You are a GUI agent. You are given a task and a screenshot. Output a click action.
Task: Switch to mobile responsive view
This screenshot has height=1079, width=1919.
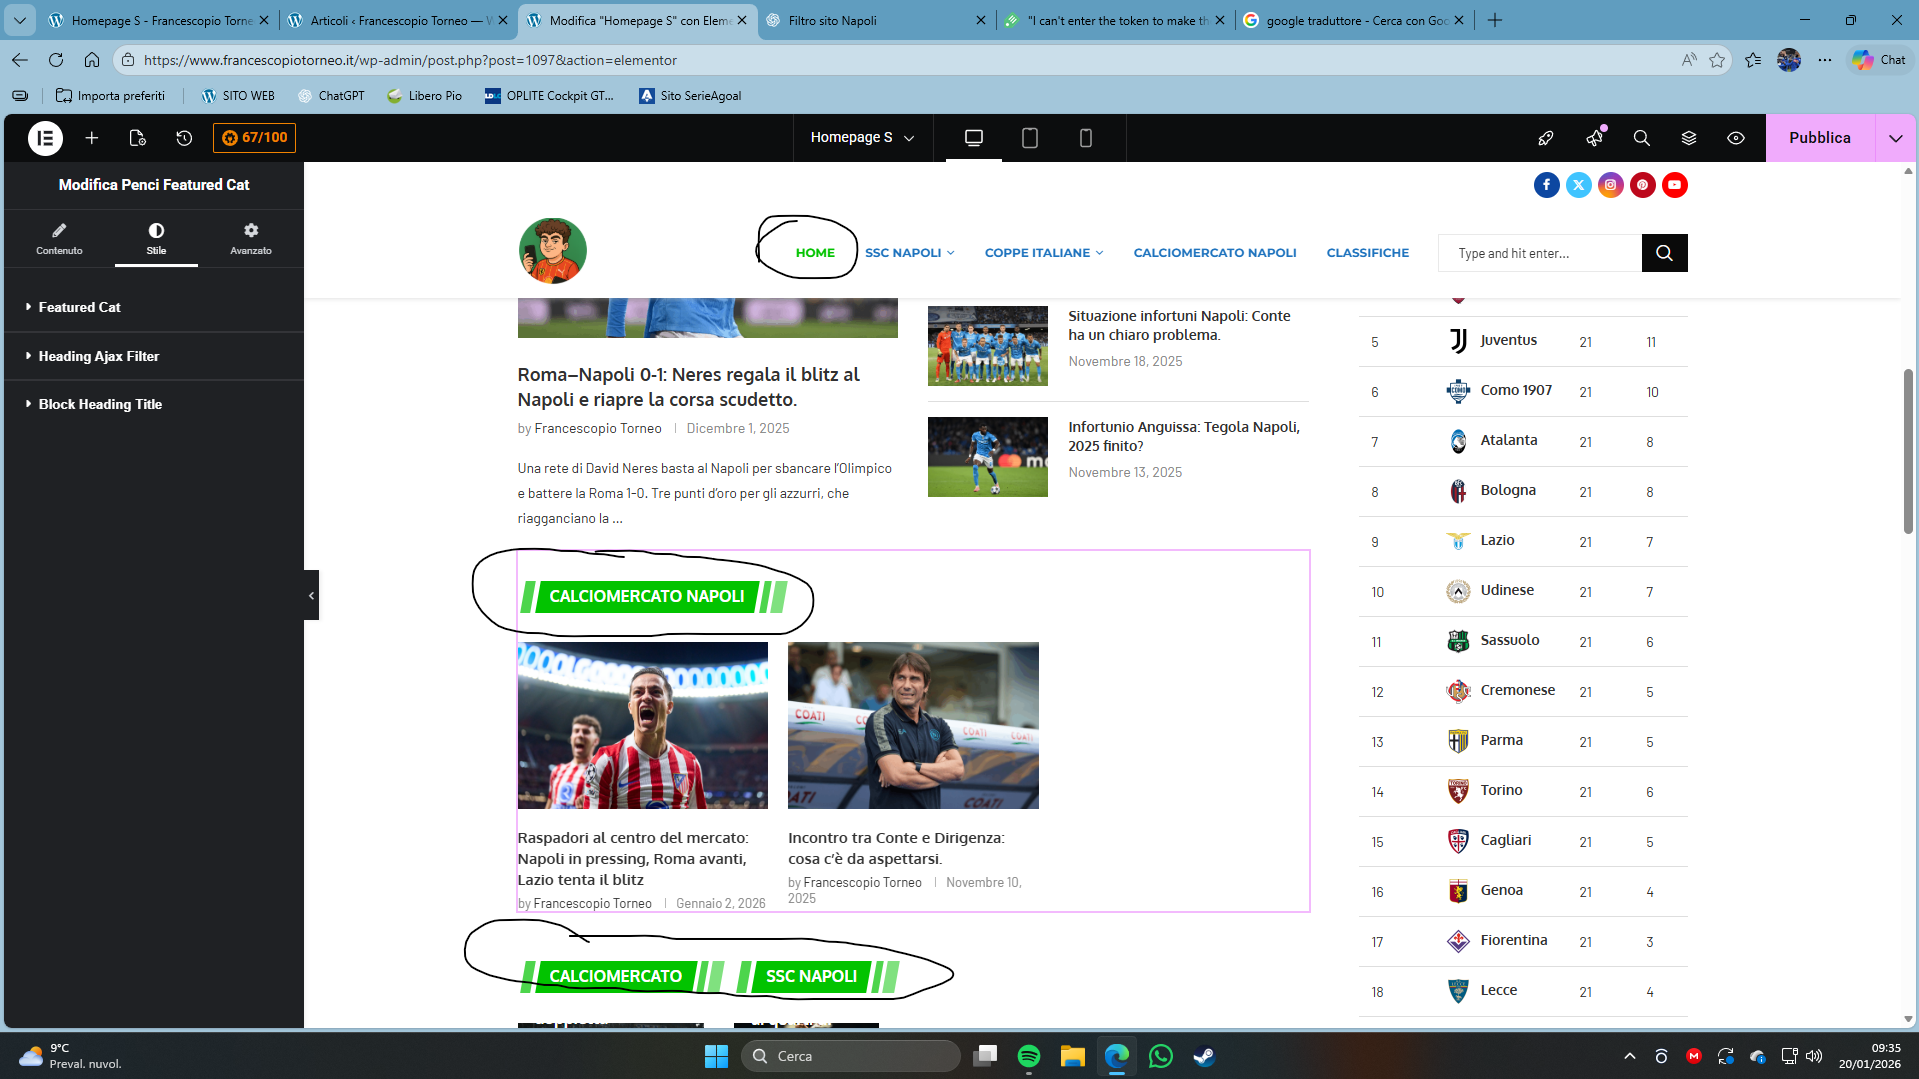(x=1085, y=138)
